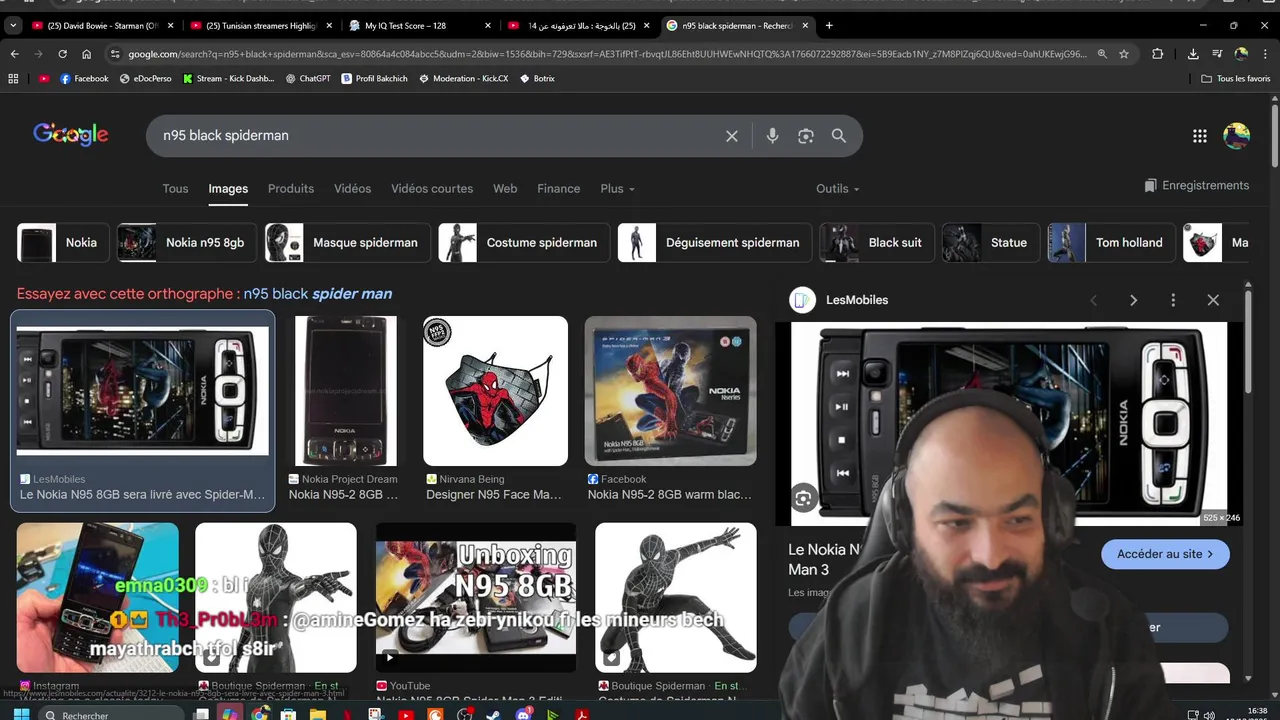Screen dimensions: 1280x720
Task: Reload the page
Action: (x=62, y=54)
